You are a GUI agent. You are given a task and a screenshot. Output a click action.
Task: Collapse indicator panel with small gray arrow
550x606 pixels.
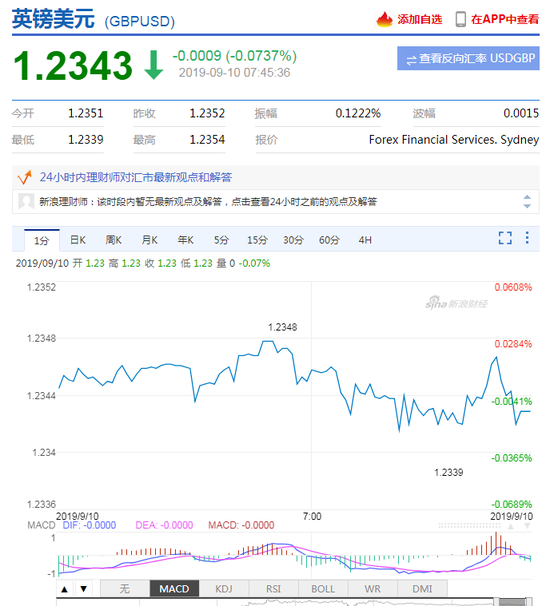[x=511, y=526]
